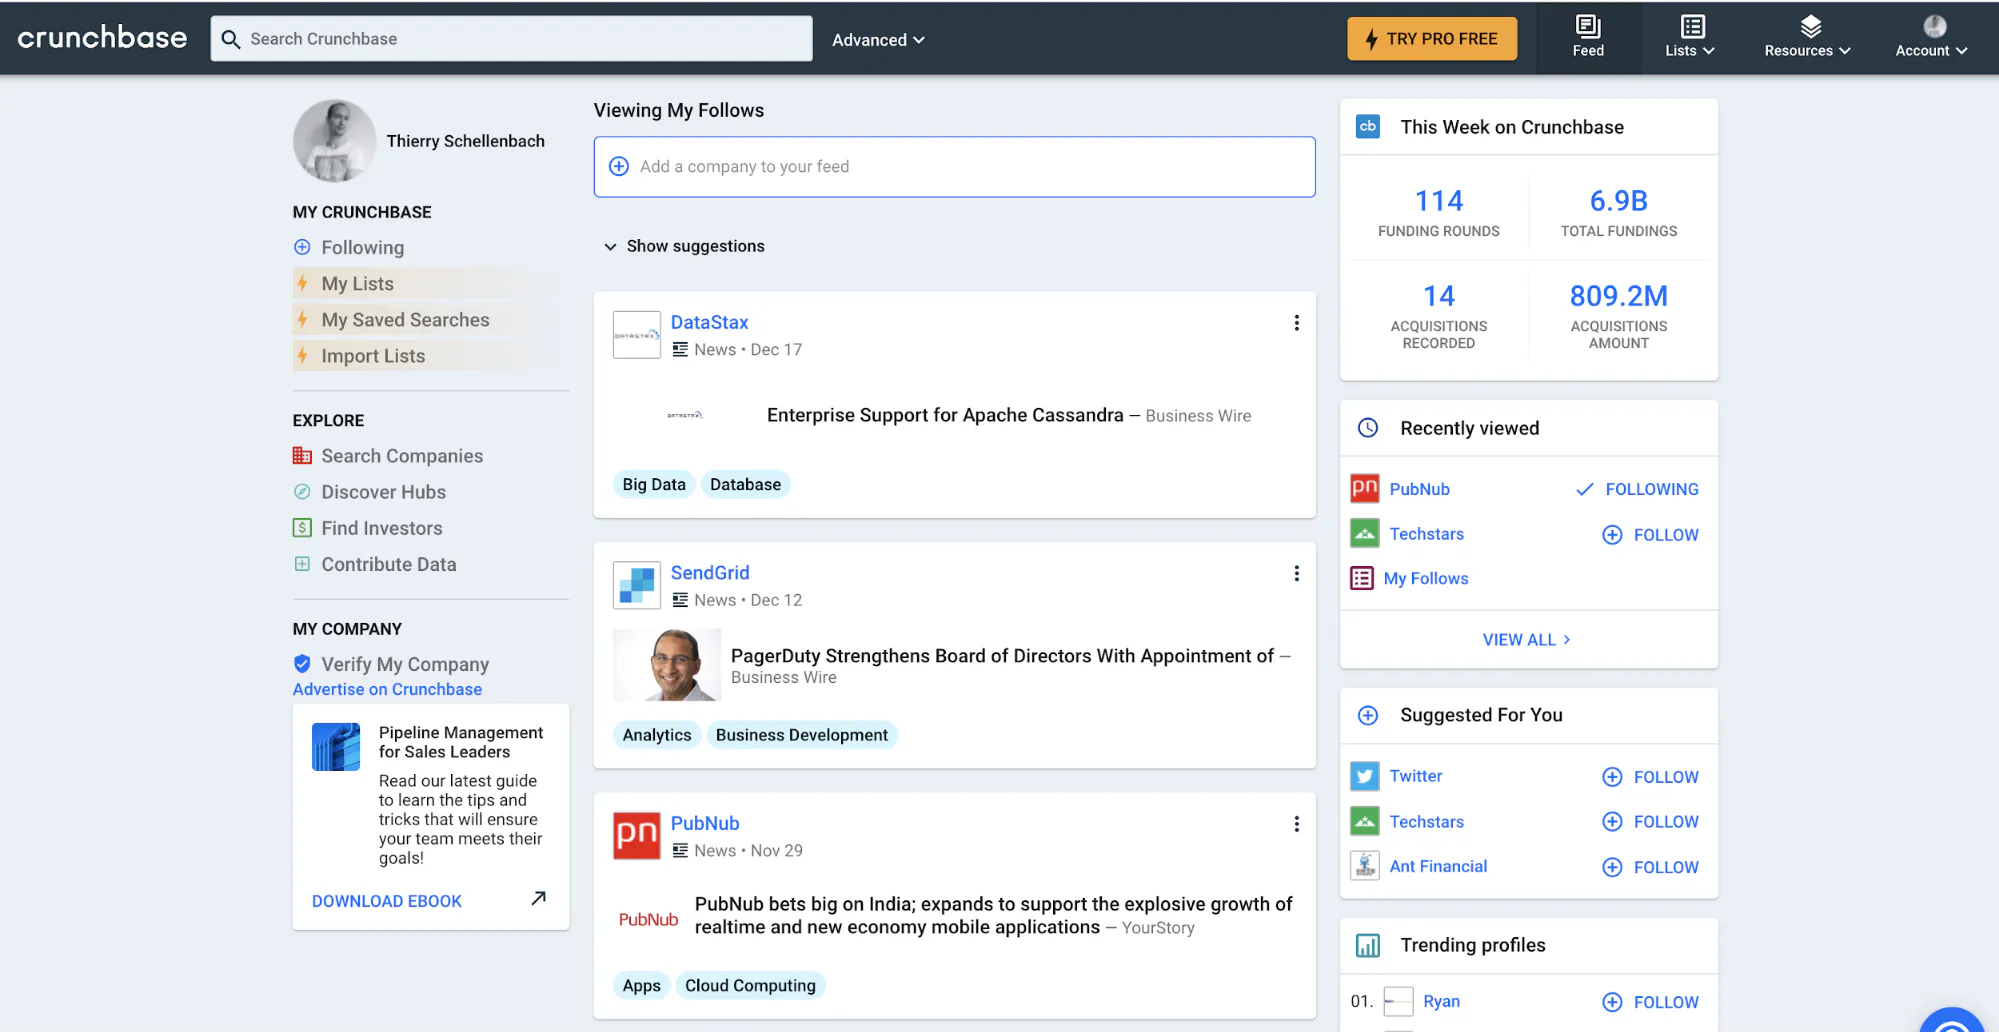Open the Lists dropdown menu
Screen dimensions: 1999x1033
point(1689,37)
